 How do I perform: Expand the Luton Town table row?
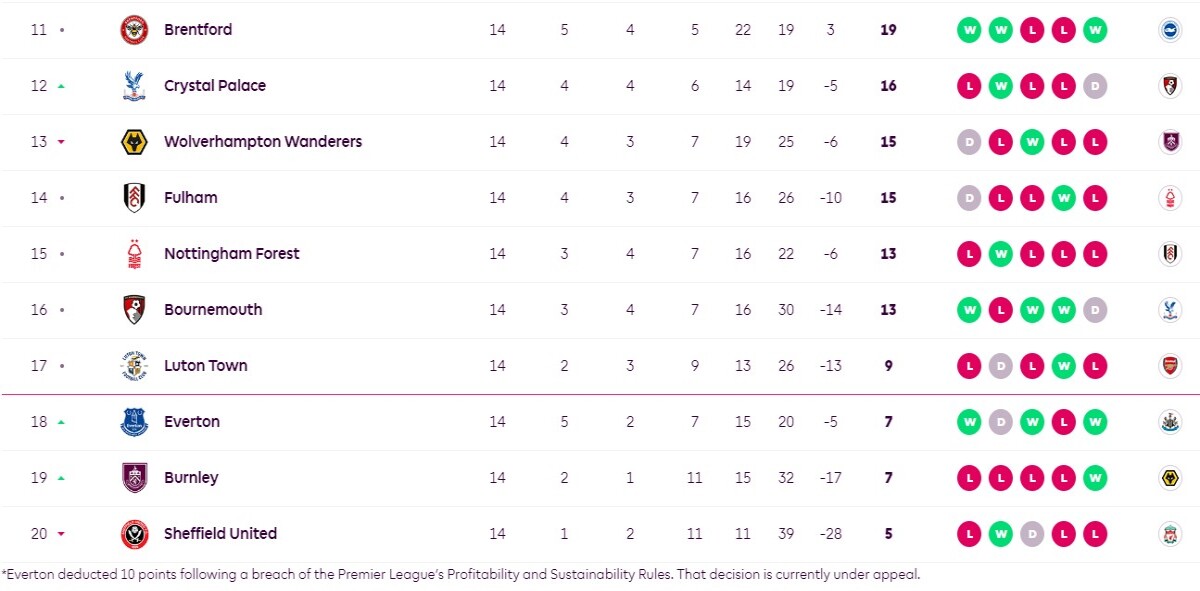pos(600,366)
